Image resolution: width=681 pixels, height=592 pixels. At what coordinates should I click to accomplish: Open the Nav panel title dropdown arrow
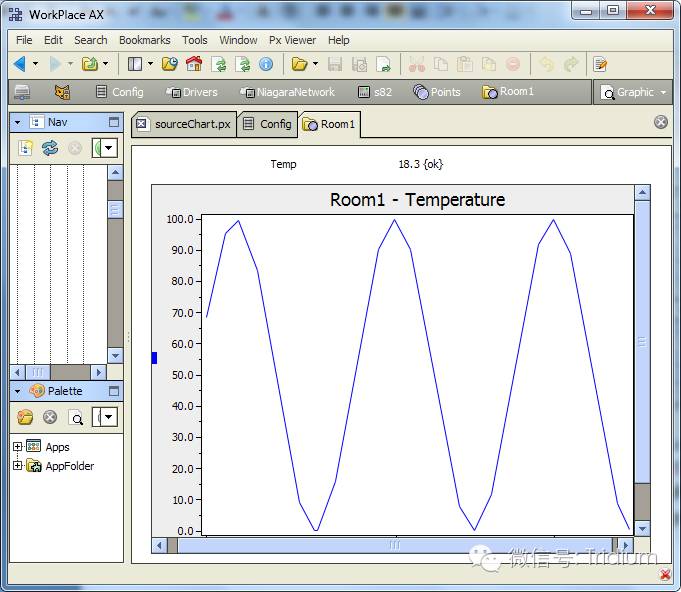(x=17, y=122)
